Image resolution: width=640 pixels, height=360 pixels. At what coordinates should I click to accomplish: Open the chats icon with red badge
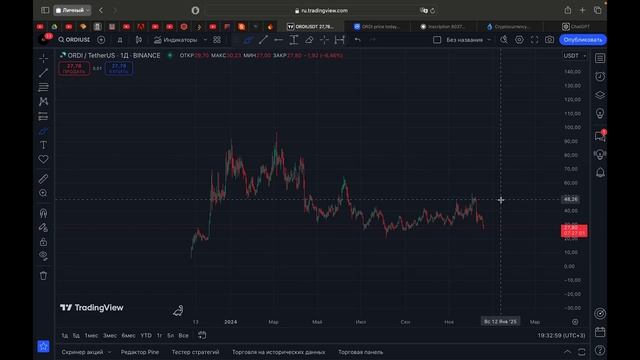pyautogui.click(x=600, y=136)
